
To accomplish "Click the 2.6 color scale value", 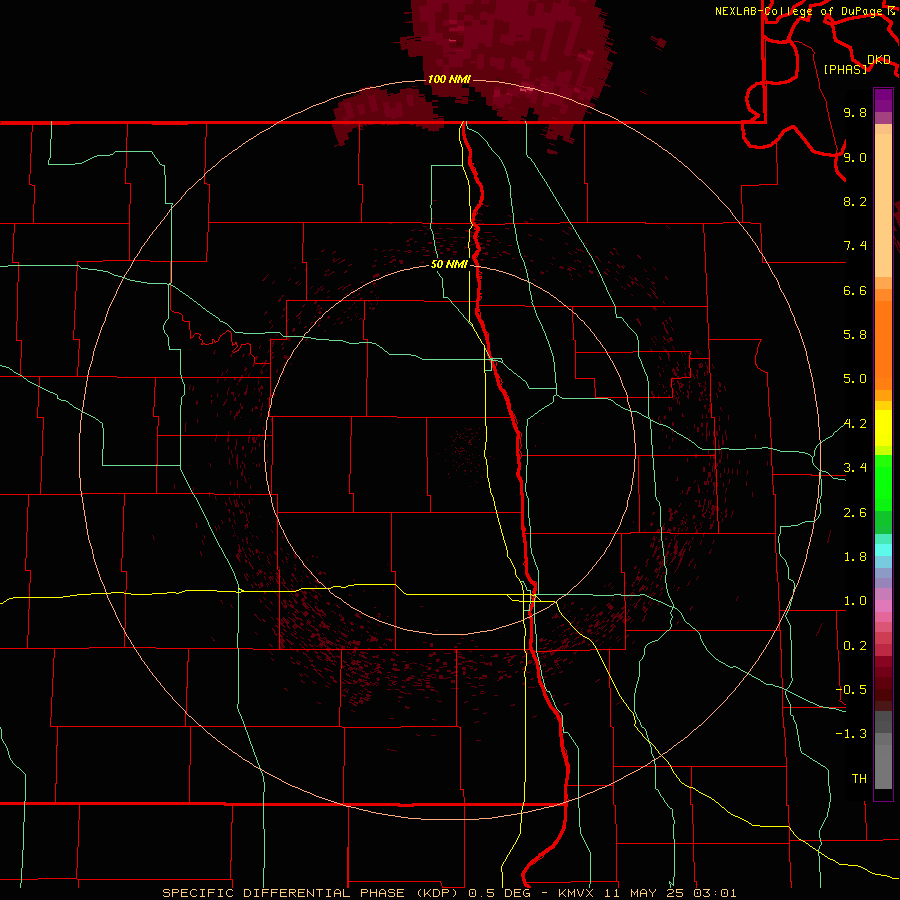I will pyautogui.click(x=855, y=513).
